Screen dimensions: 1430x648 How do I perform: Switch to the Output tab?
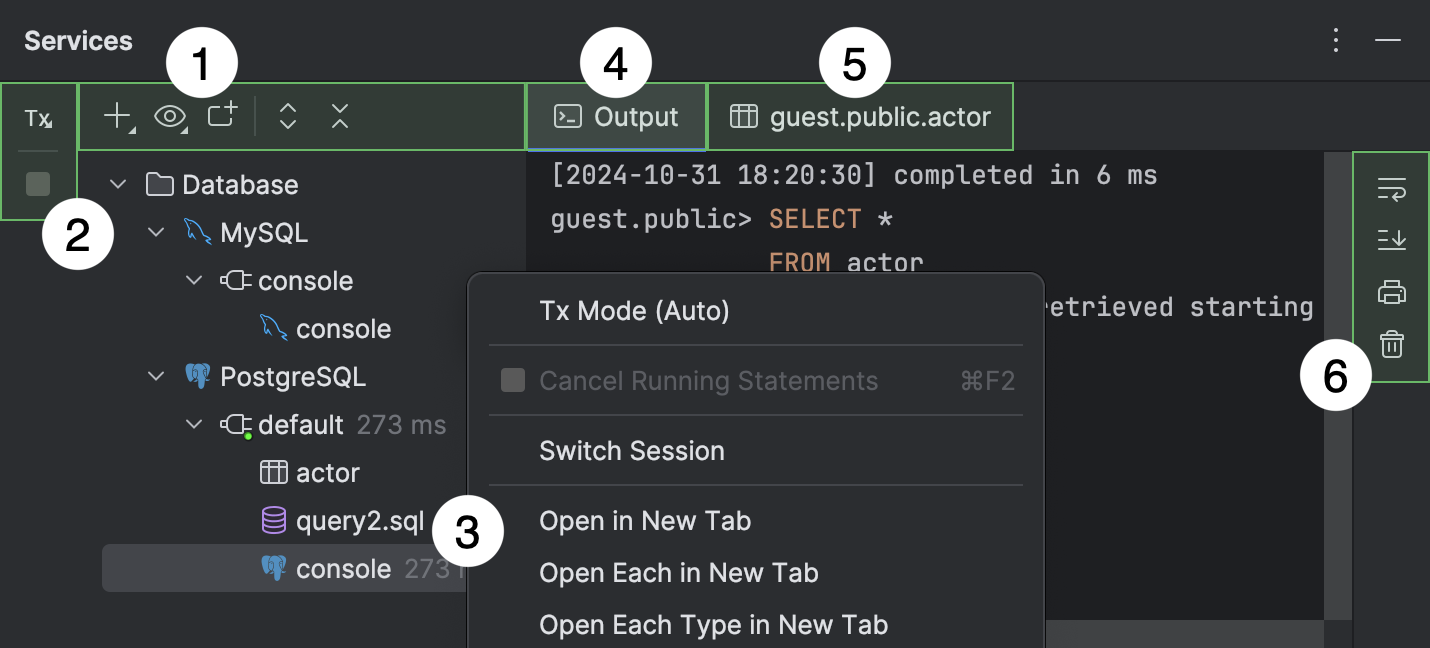616,117
